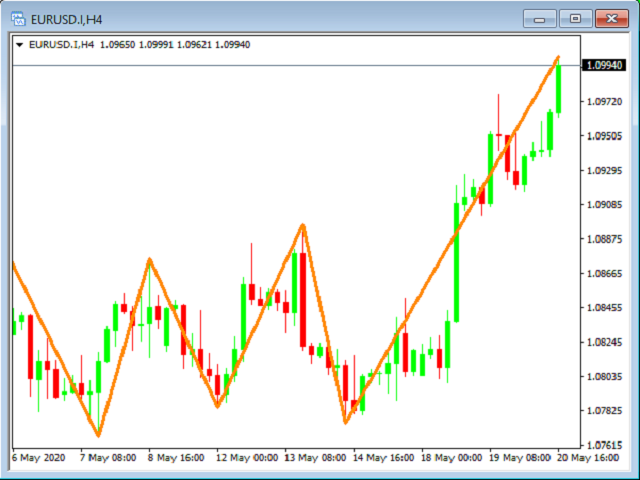Click the 18 May 00:00 time label
Image resolution: width=640 pixels, height=480 pixels.
pyautogui.click(x=451, y=458)
